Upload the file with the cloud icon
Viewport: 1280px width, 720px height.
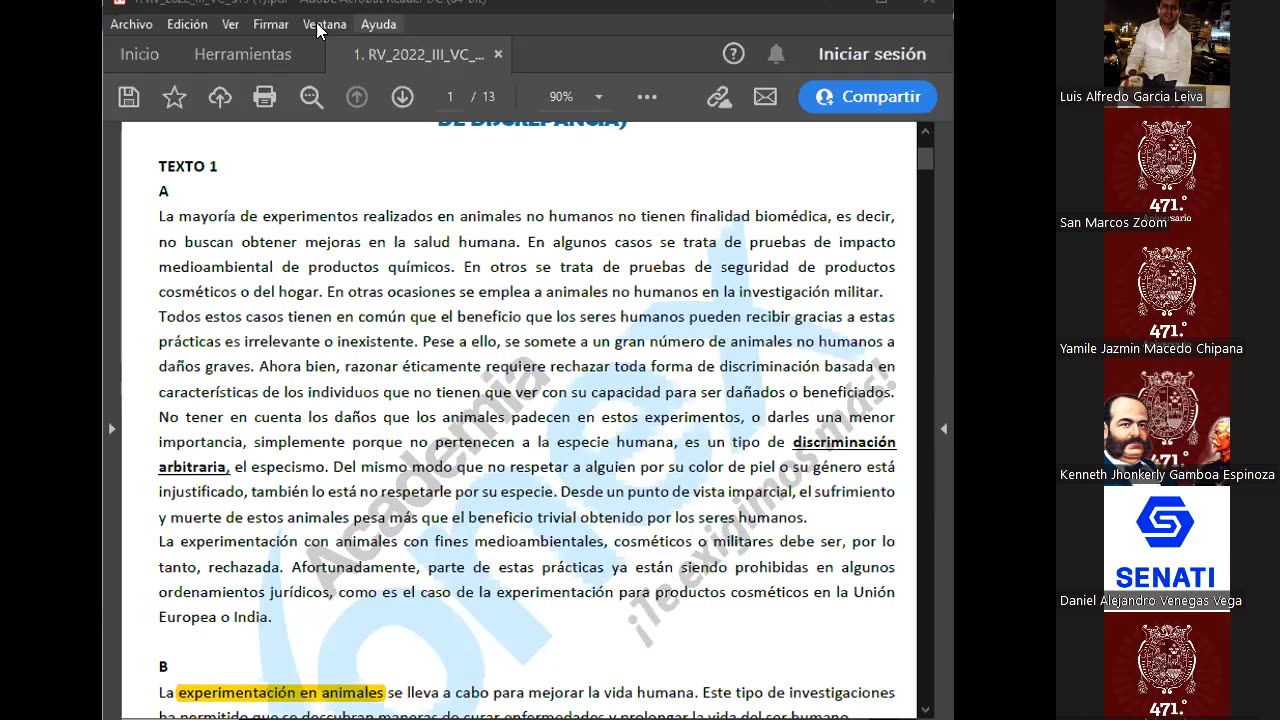tap(220, 97)
